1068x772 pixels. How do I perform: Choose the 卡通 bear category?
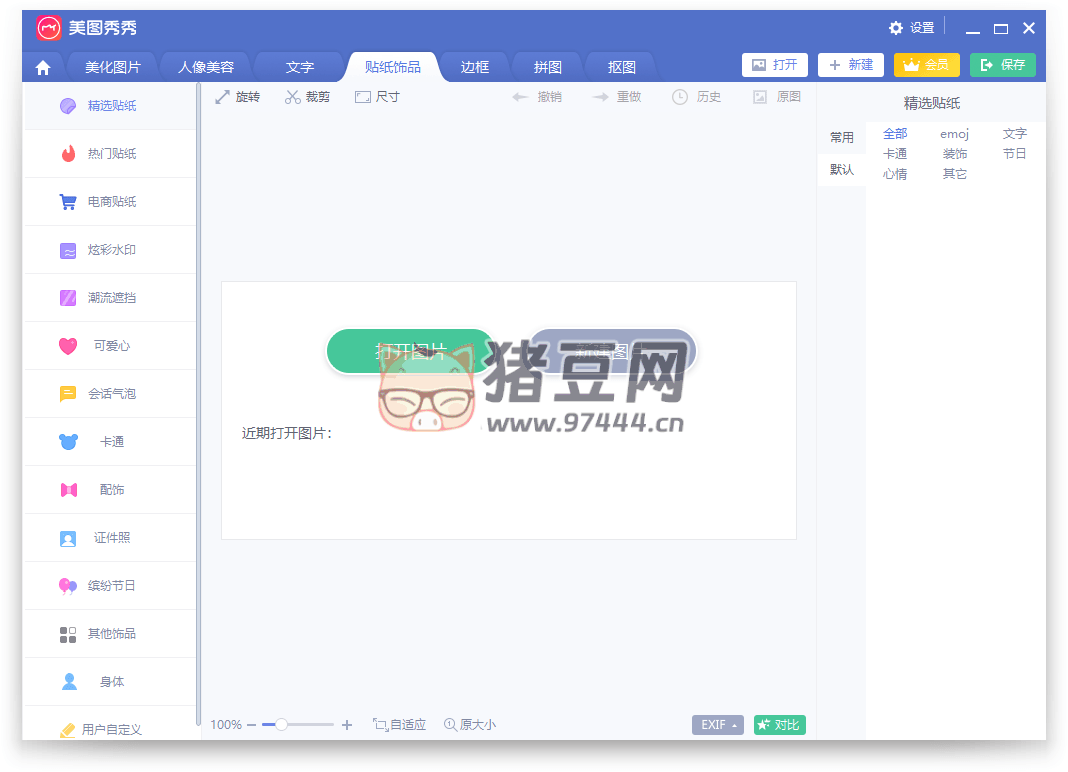(x=110, y=442)
